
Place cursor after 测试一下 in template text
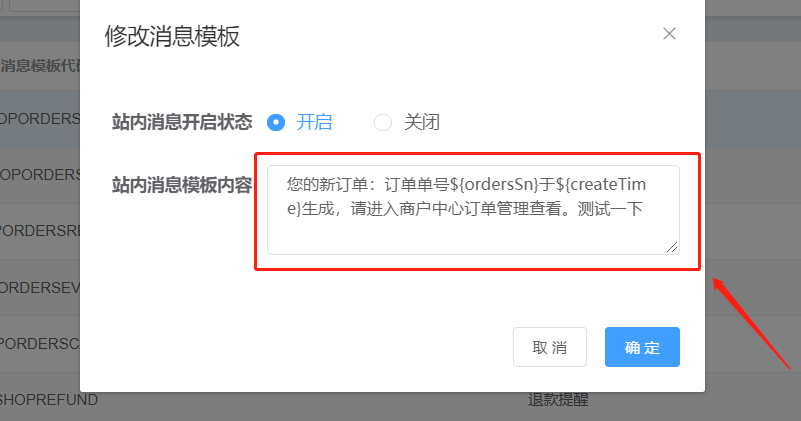tap(644, 208)
